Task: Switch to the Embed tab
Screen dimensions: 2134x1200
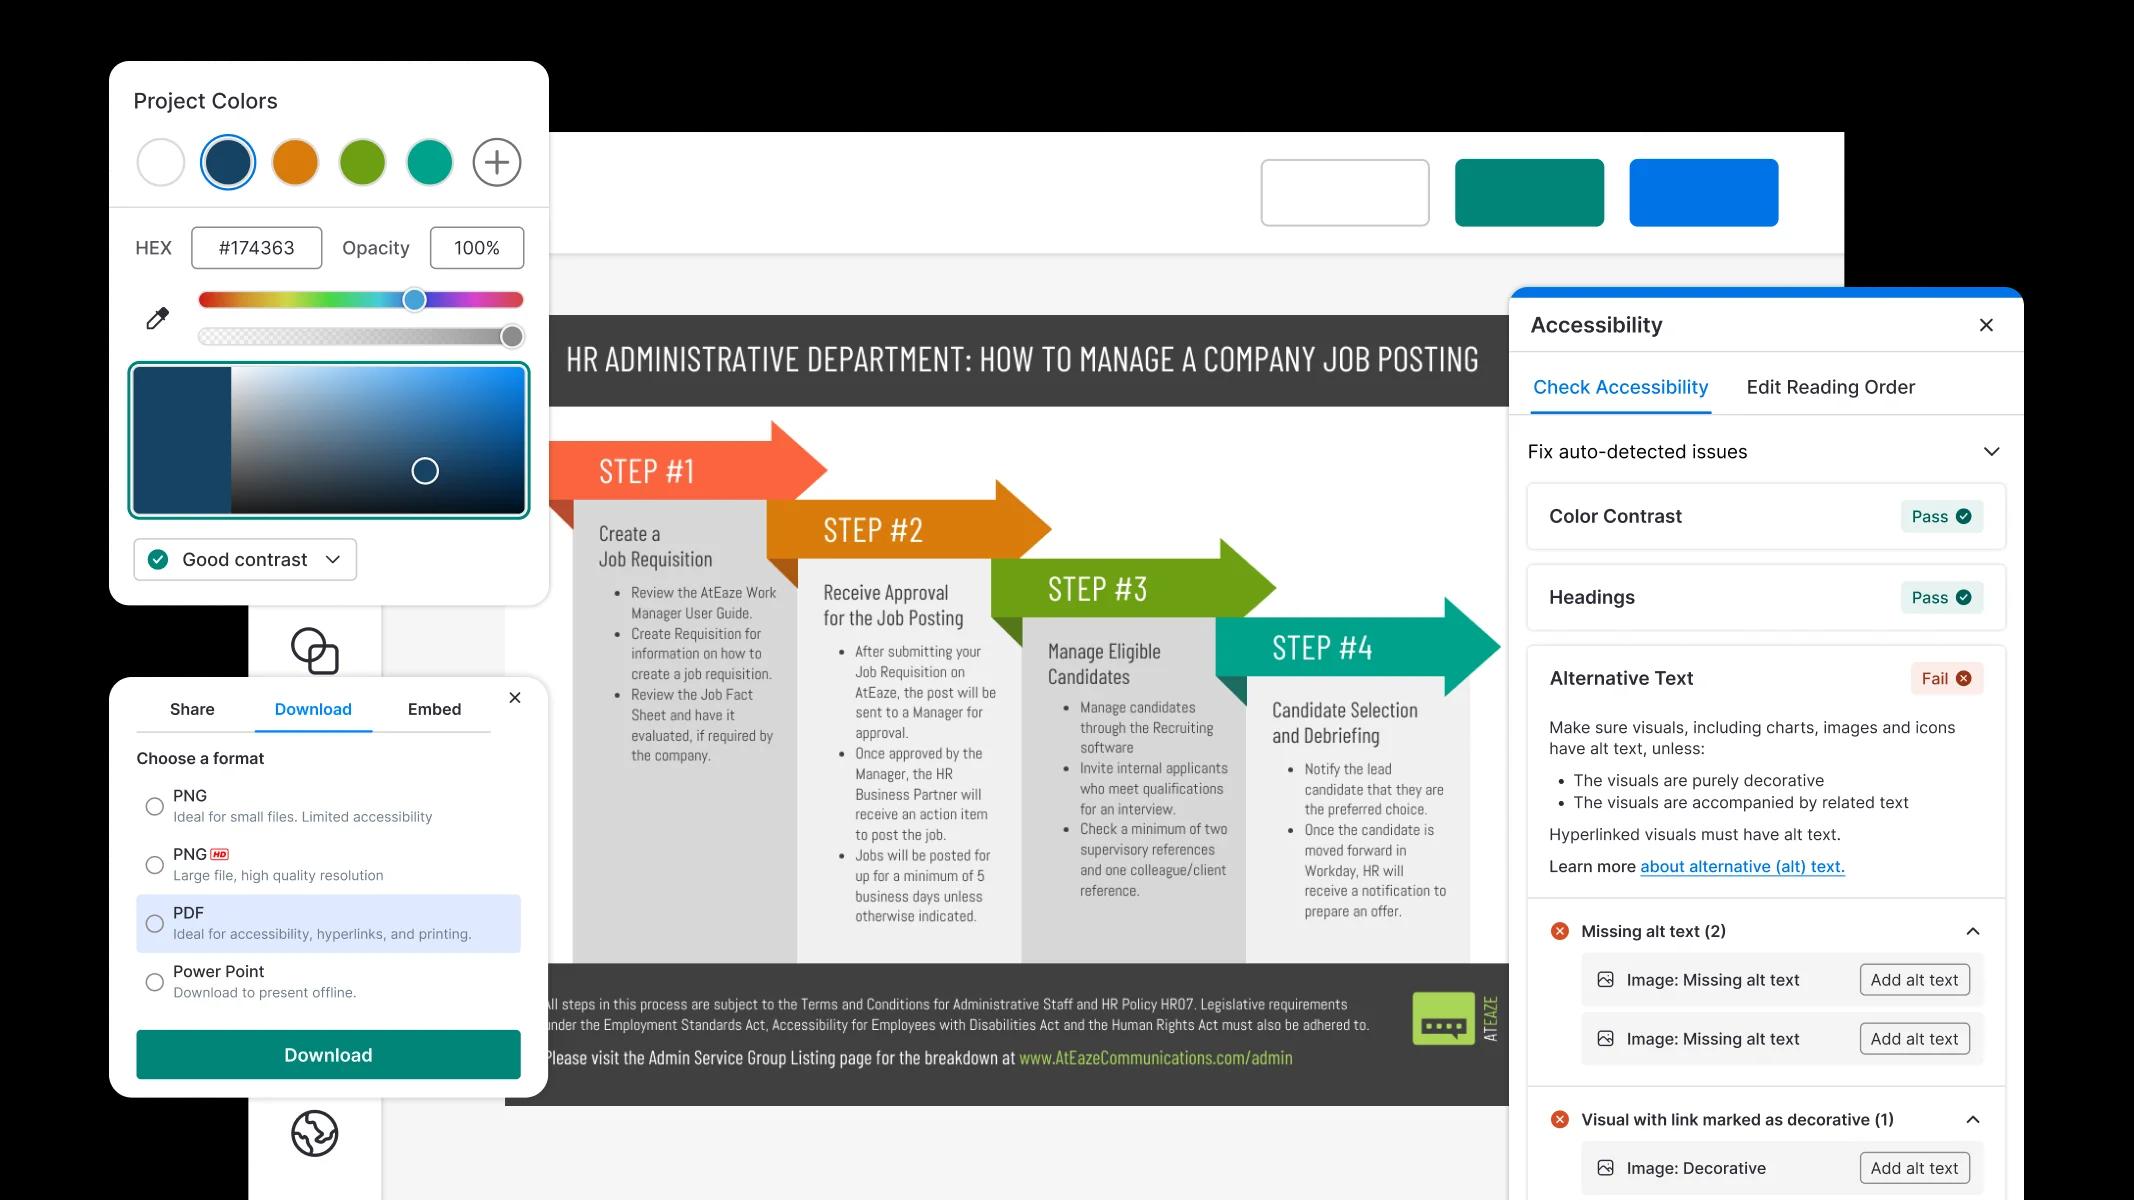Action: [x=435, y=709]
